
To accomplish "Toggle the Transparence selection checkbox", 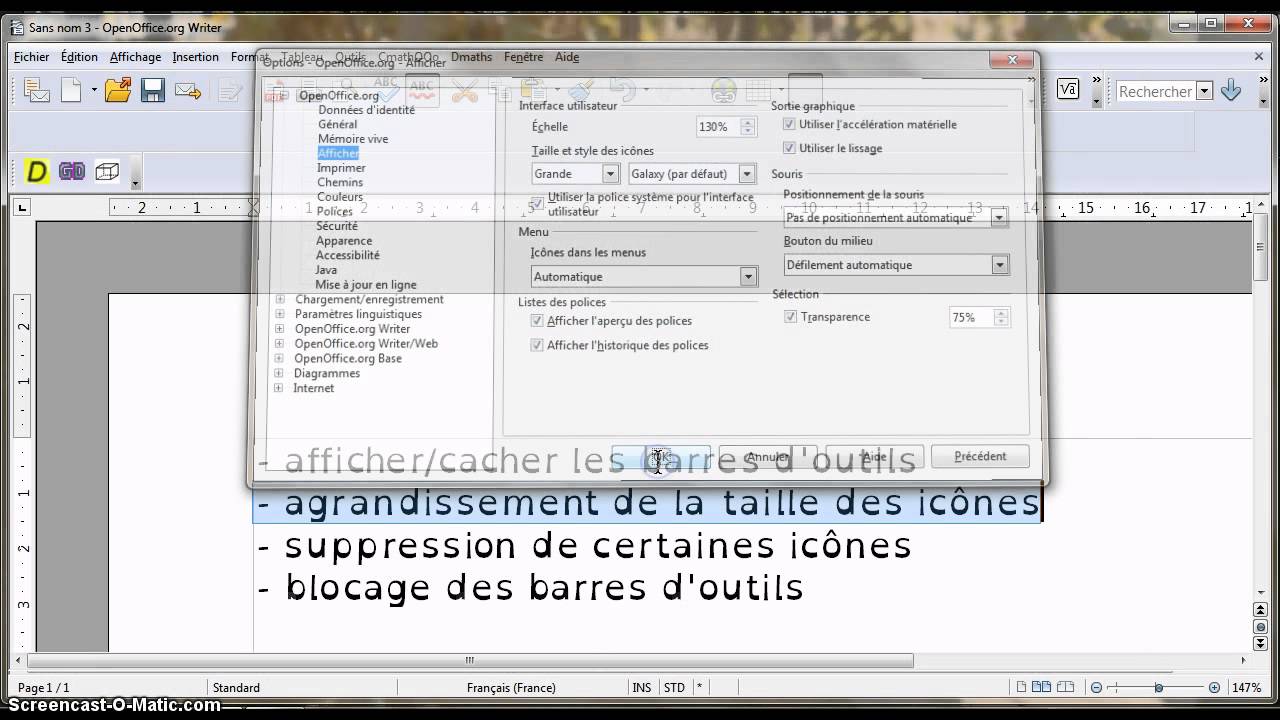I will tap(791, 317).
